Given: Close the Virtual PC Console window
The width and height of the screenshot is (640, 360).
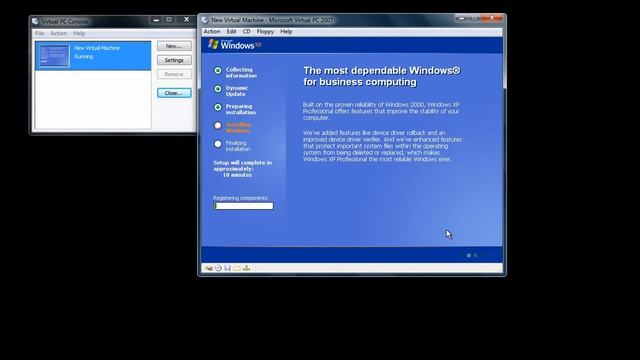Looking at the screenshot, I should 187,20.
